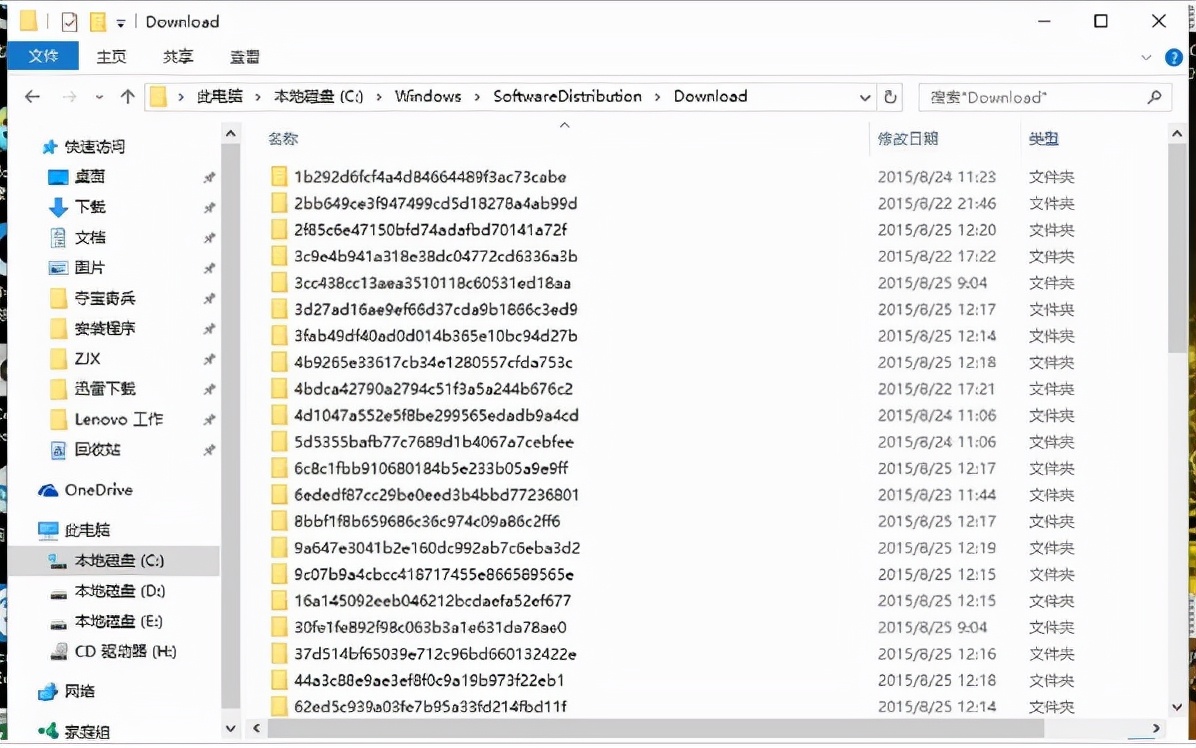Select folder 1b292d6fcf4a4d84664489f3ac73cabe

(x=429, y=177)
